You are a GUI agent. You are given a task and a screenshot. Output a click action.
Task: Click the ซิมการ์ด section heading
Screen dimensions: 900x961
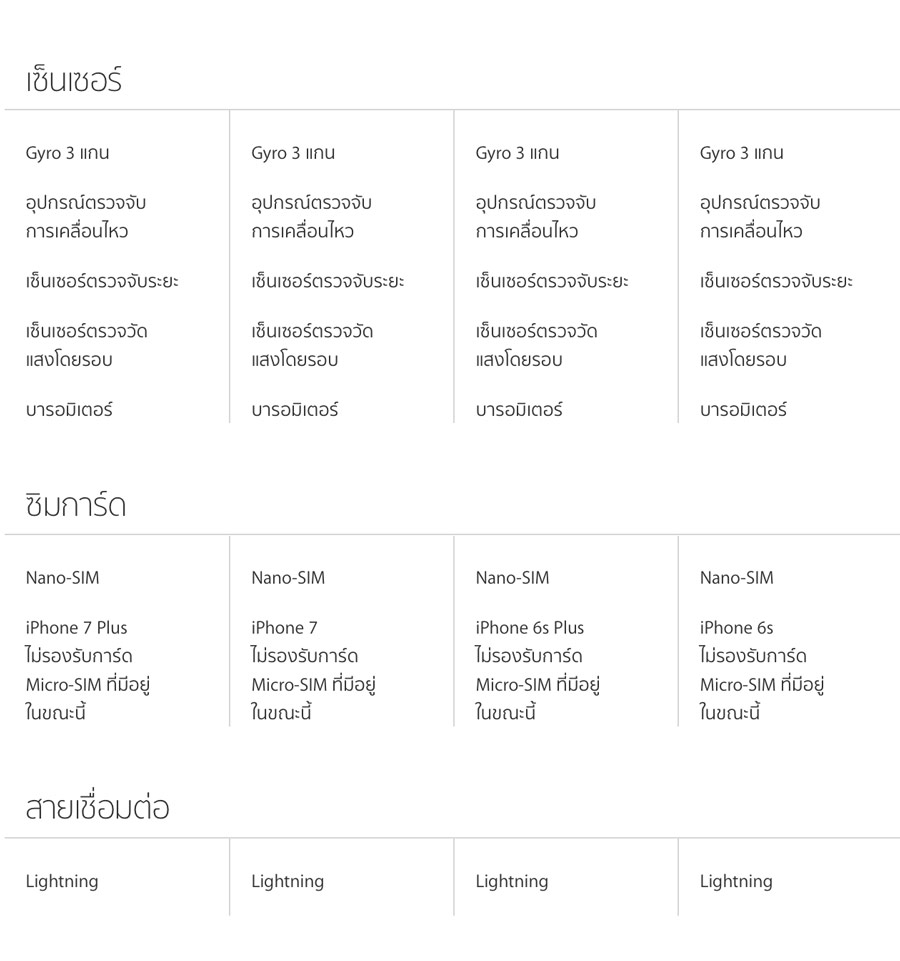(76, 505)
